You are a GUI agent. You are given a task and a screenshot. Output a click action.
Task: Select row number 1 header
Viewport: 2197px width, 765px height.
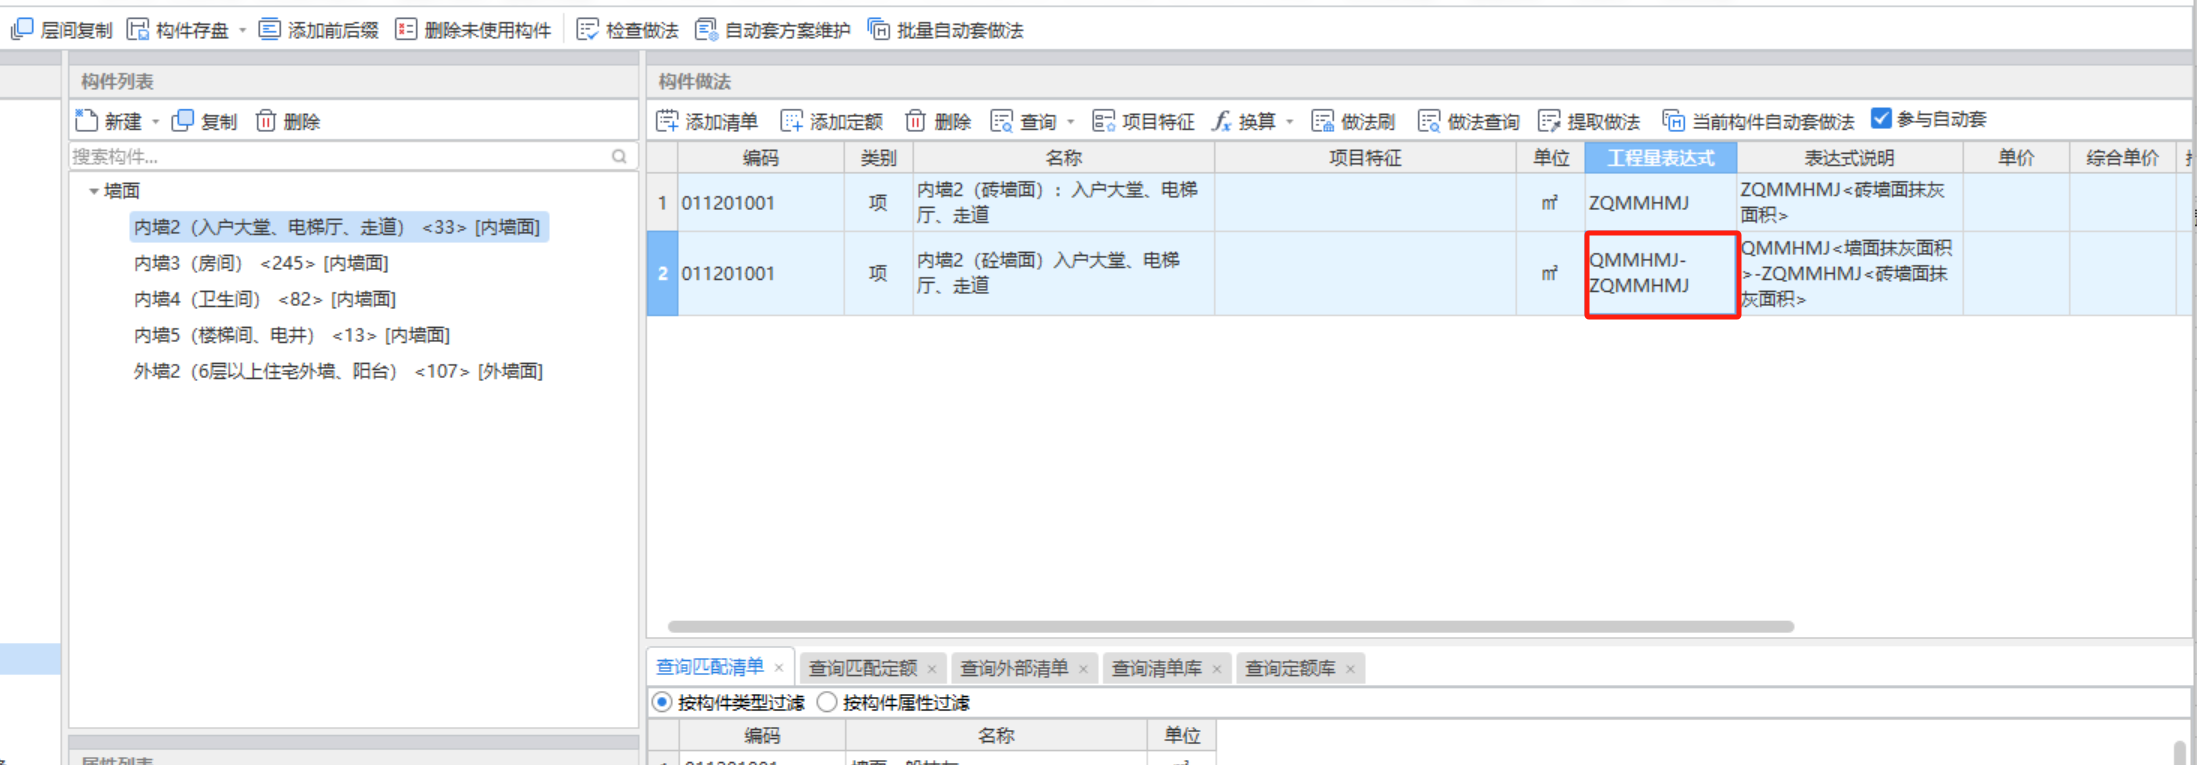click(x=662, y=203)
